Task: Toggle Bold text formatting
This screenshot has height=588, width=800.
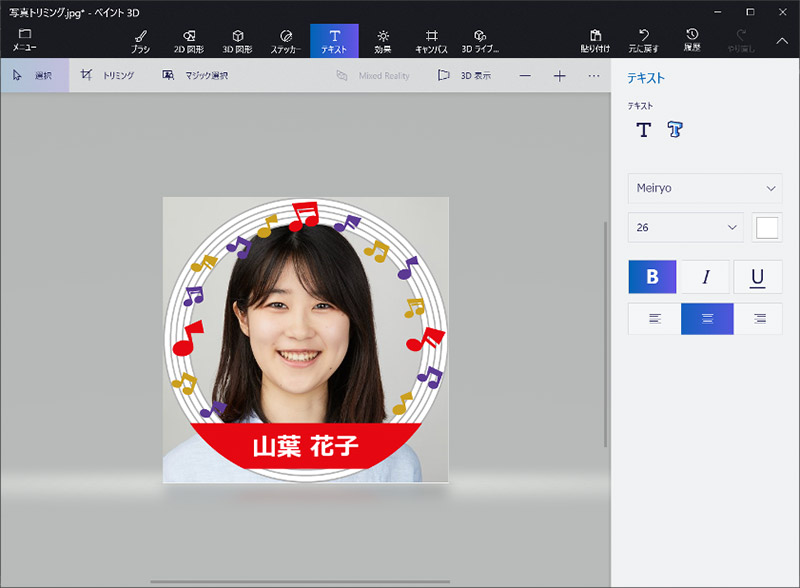Action: point(653,277)
